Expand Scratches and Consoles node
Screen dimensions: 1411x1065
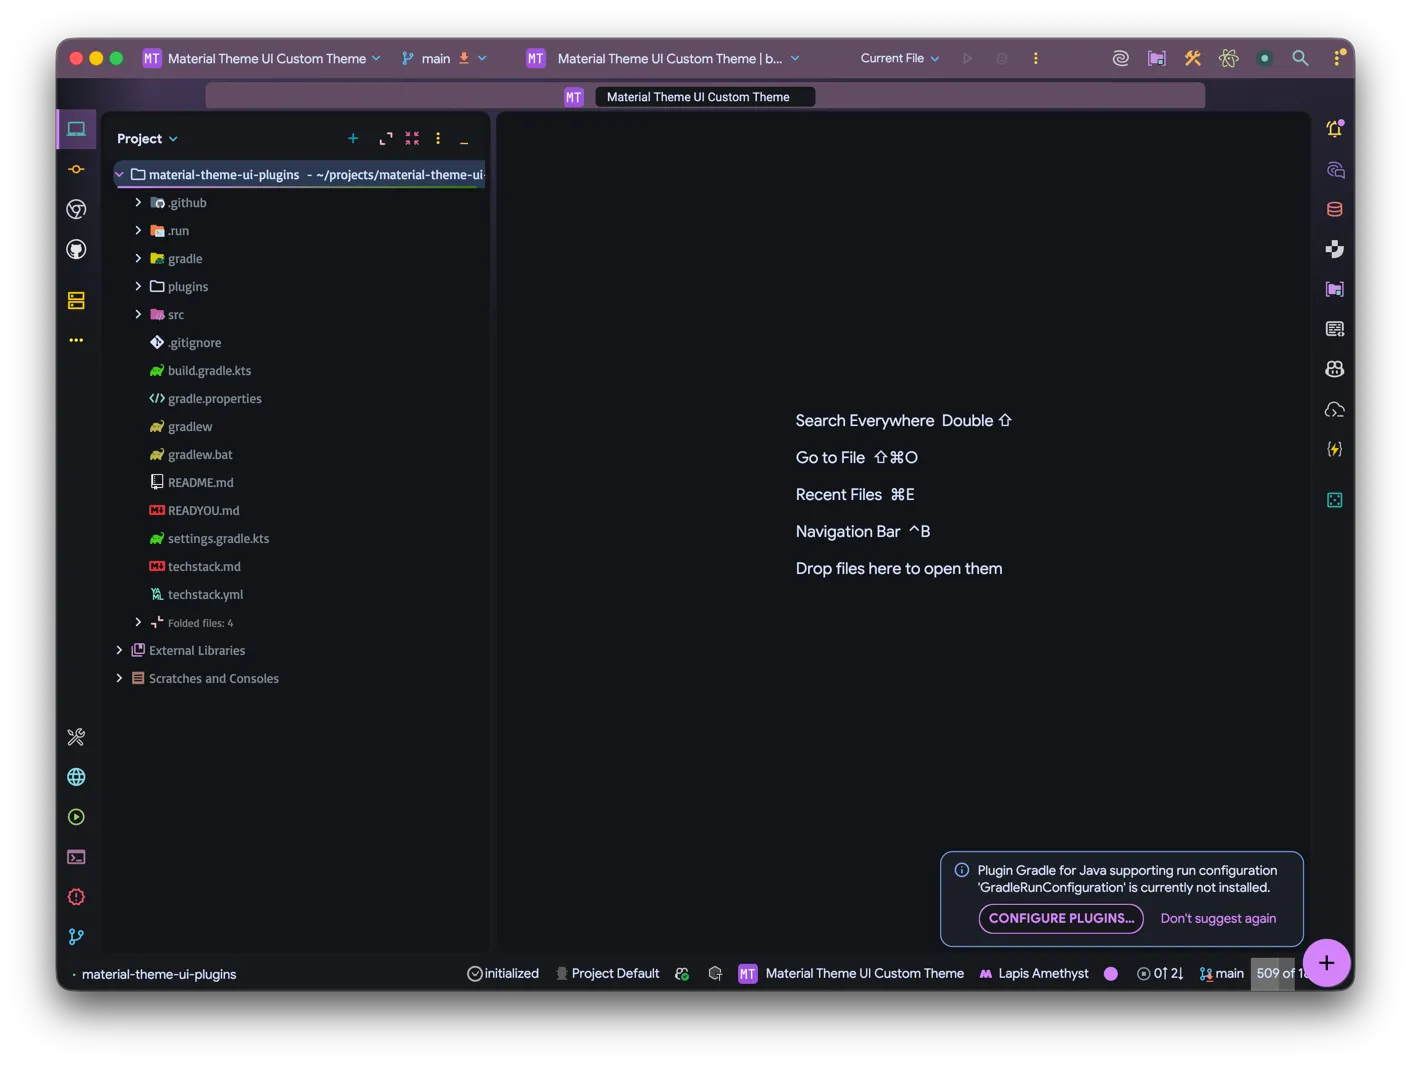119,678
